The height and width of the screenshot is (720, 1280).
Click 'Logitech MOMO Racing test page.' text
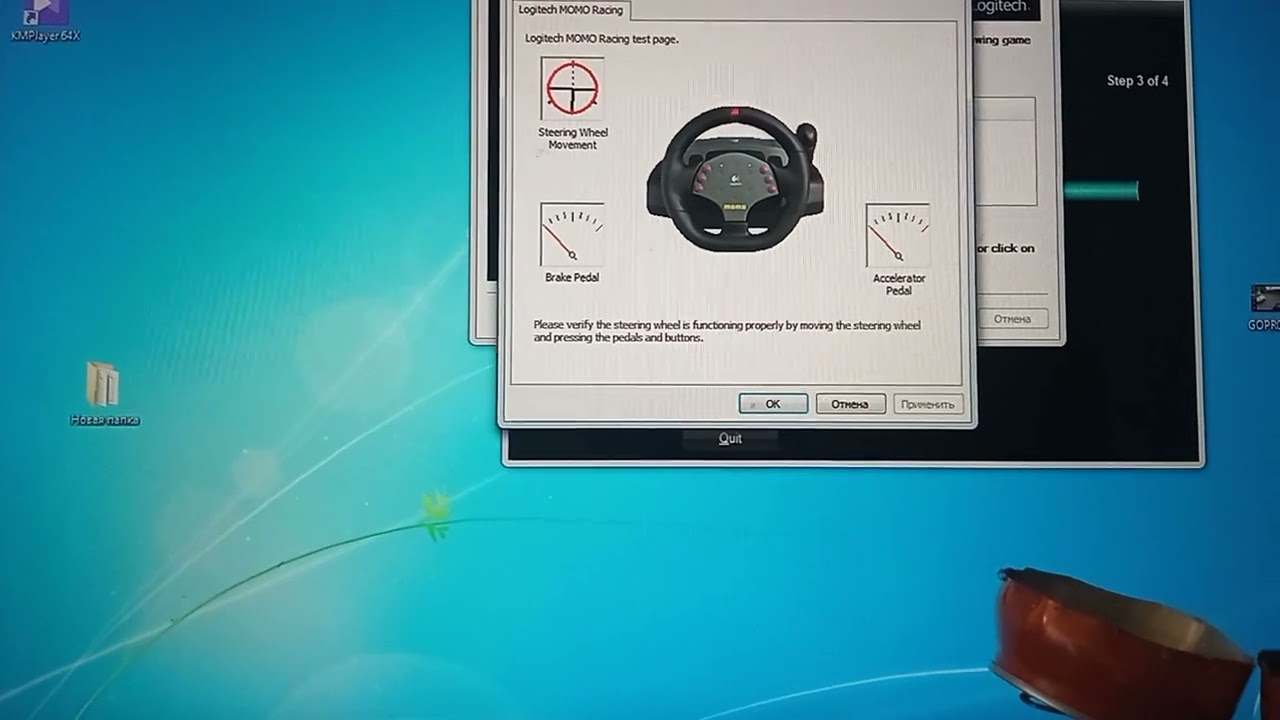coord(602,39)
